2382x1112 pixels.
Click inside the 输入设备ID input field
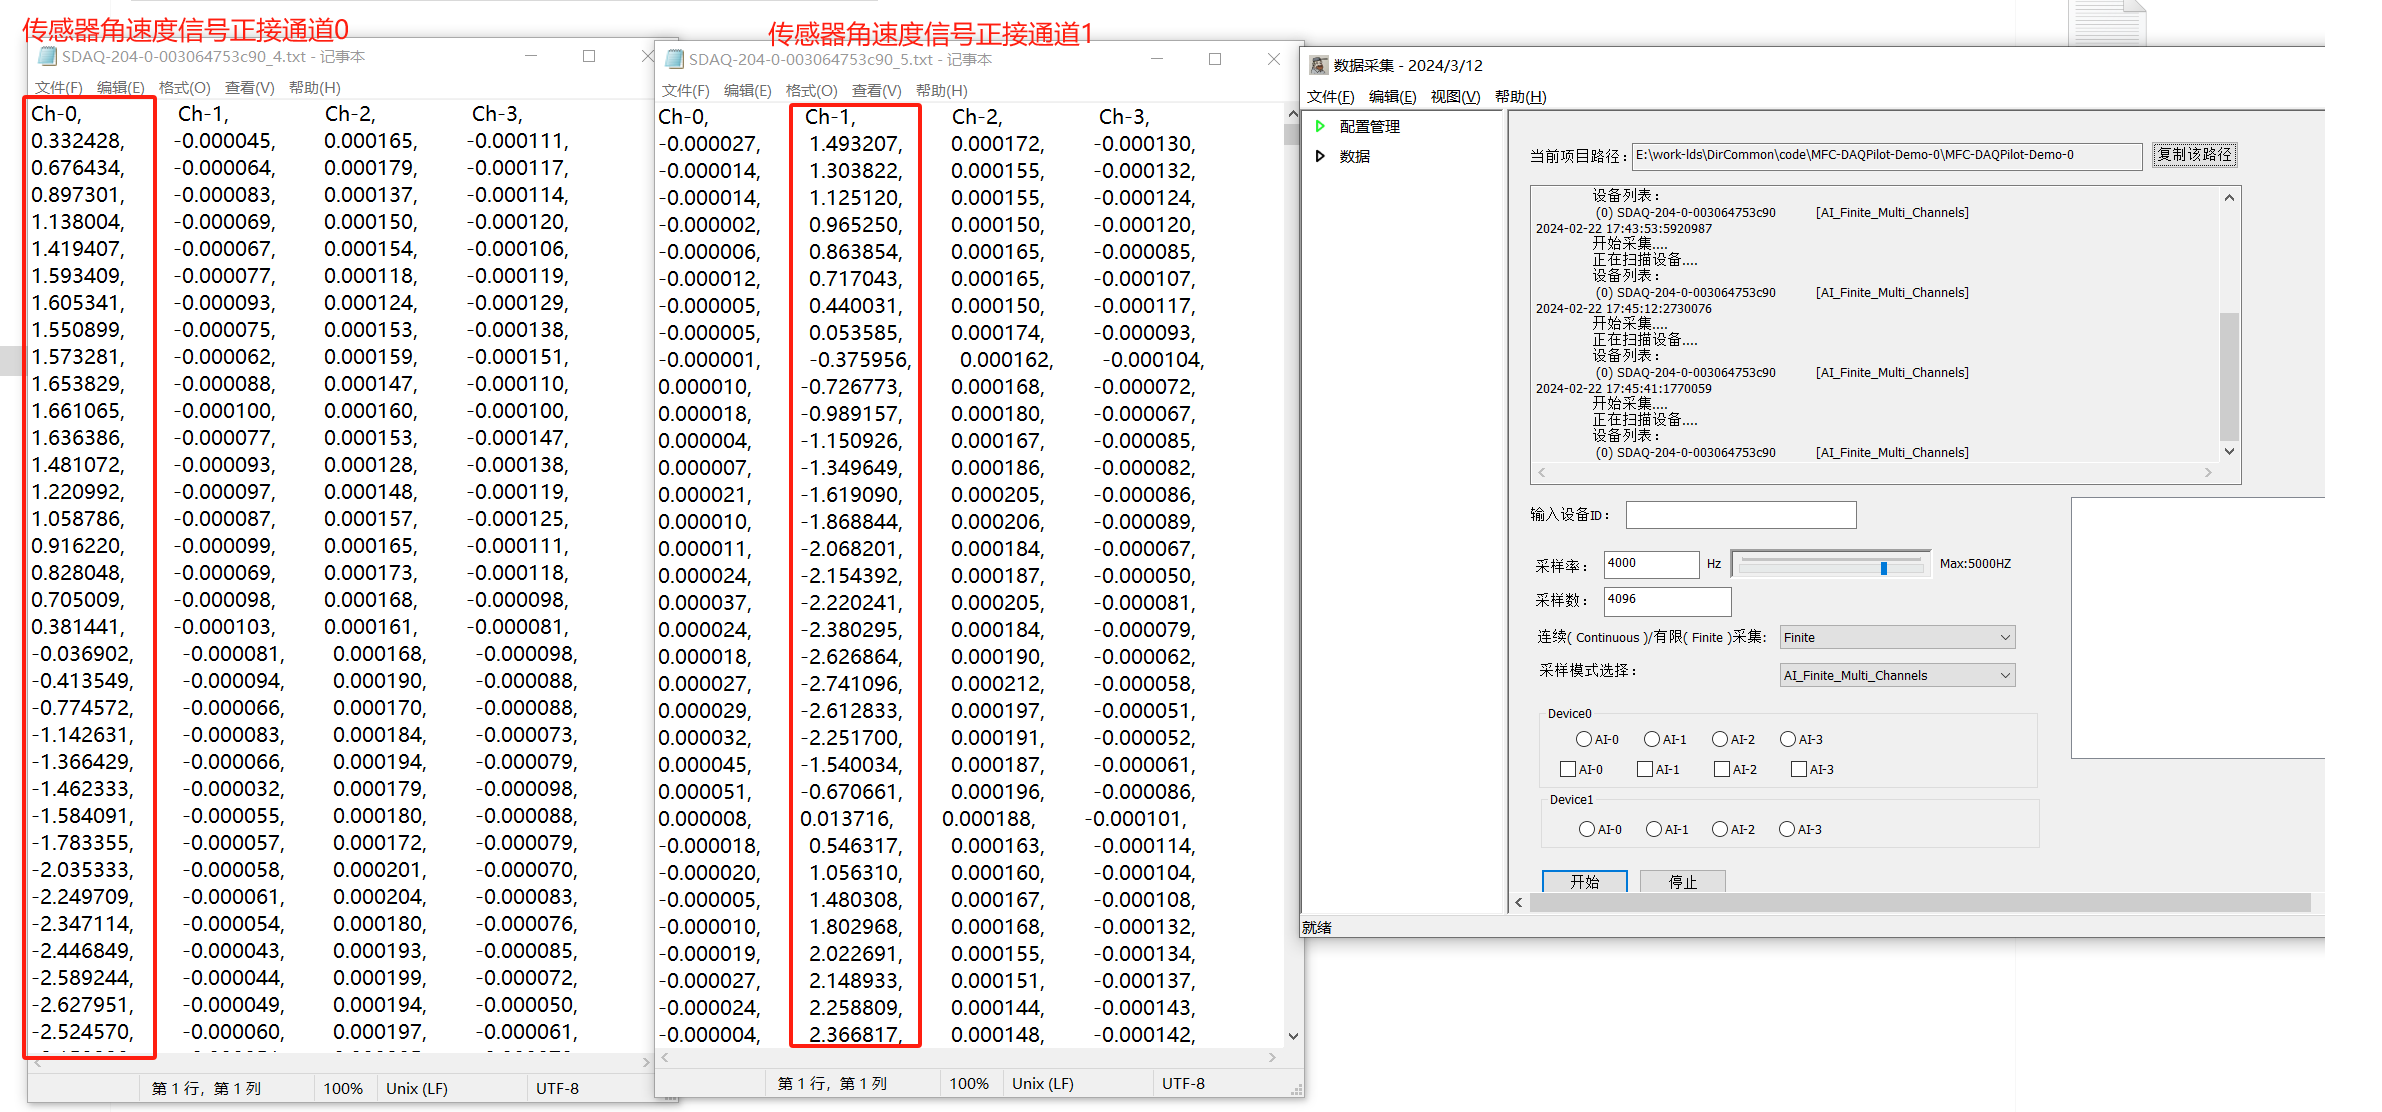pyautogui.click(x=1740, y=514)
